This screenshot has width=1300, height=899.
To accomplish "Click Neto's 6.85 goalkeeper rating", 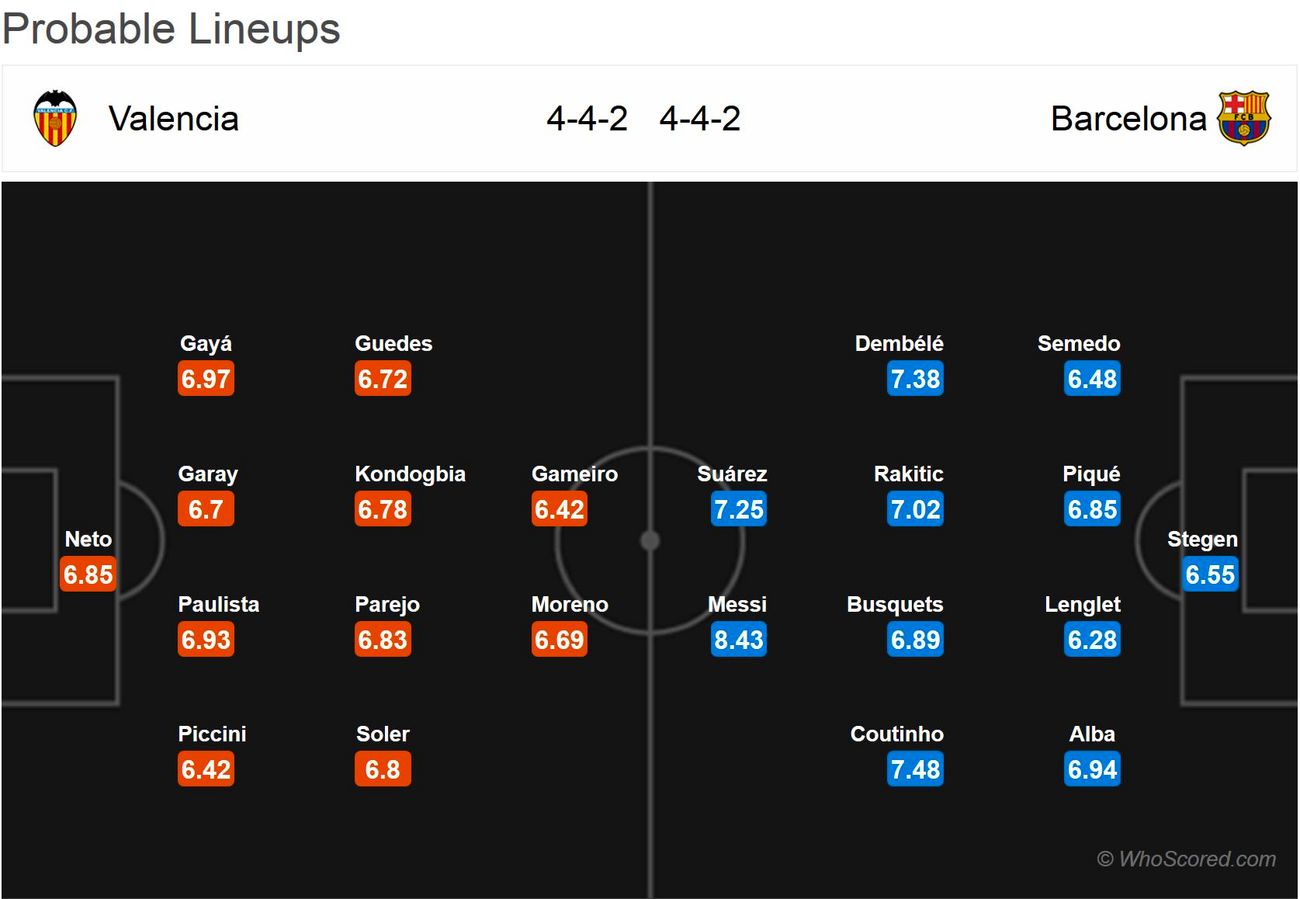I will click(x=88, y=575).
